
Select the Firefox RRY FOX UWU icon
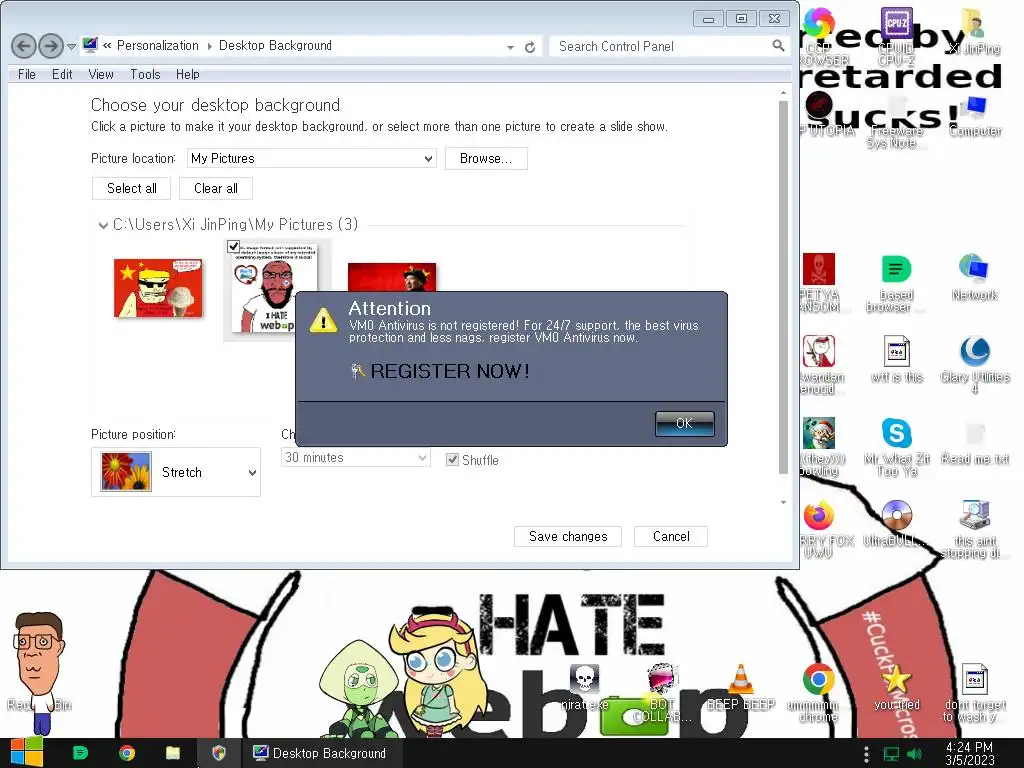pyautogui.click(x=819, y=529)
